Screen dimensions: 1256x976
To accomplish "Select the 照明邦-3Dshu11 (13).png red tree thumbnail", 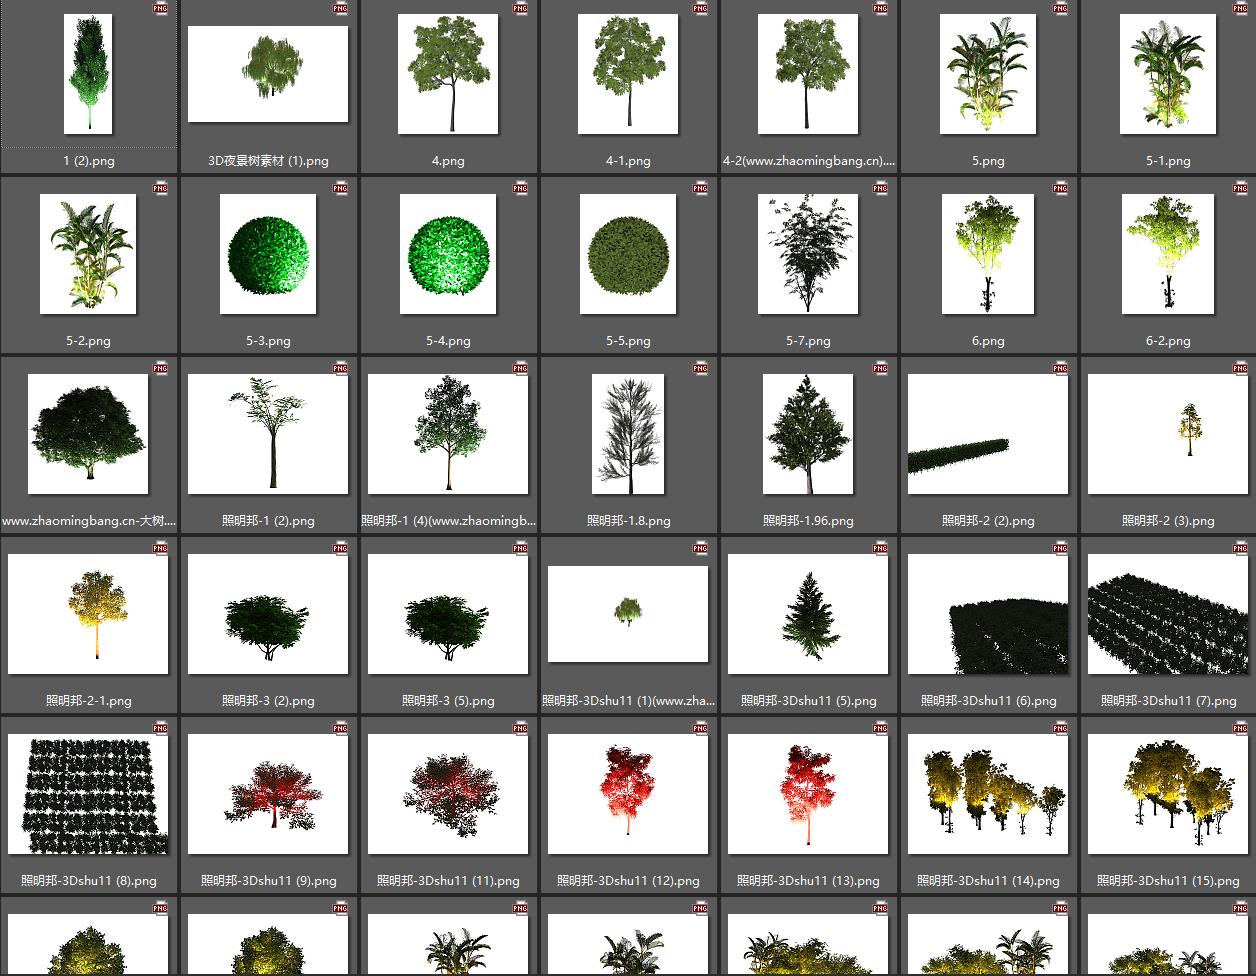I will (808, 794).
